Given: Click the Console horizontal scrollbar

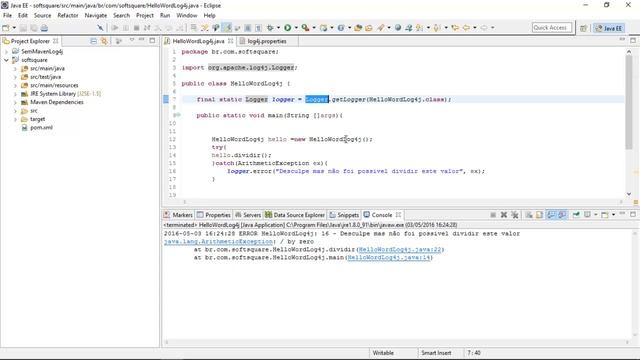Looking at the screenshot, I should pos(396,342).
